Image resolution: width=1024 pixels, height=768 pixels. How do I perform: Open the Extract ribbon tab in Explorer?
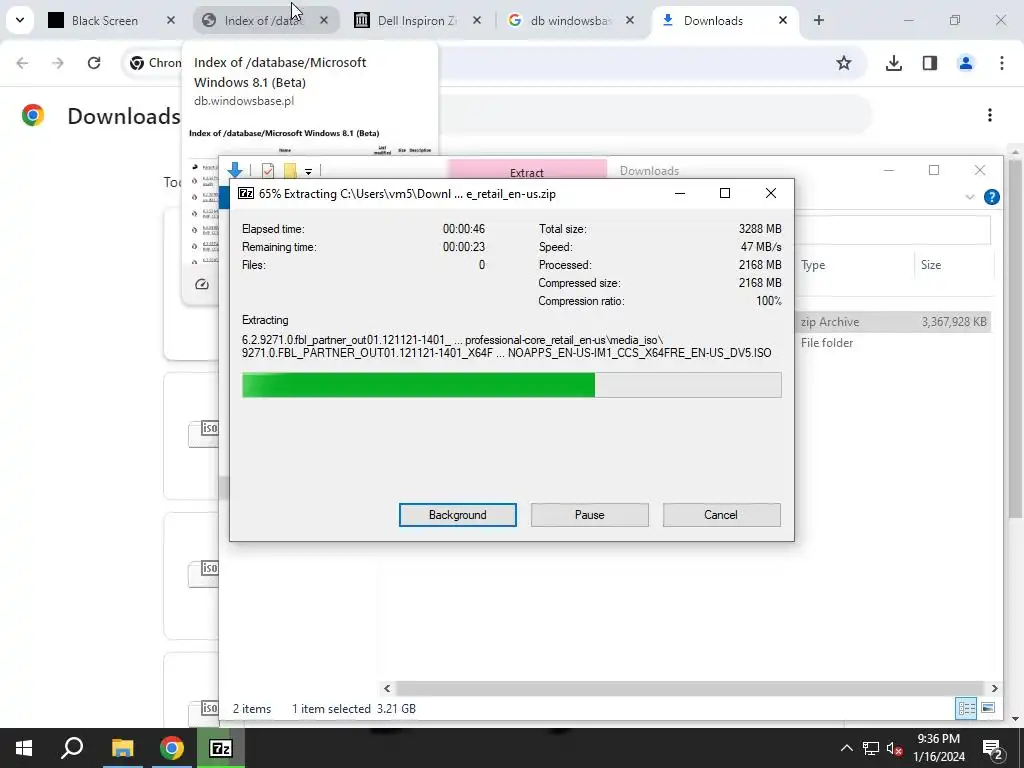point(526,171)
